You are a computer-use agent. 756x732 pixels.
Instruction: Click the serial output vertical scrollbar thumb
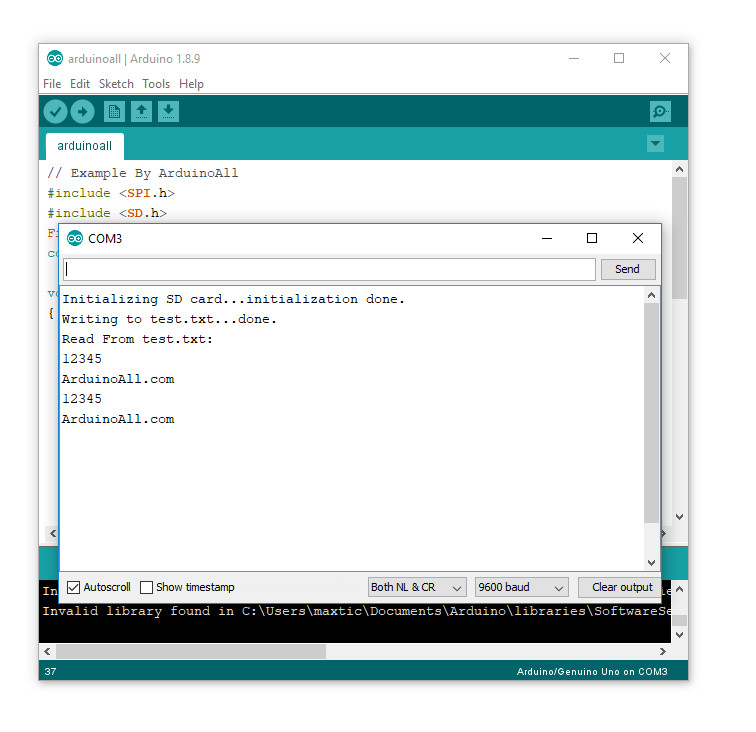651,413
